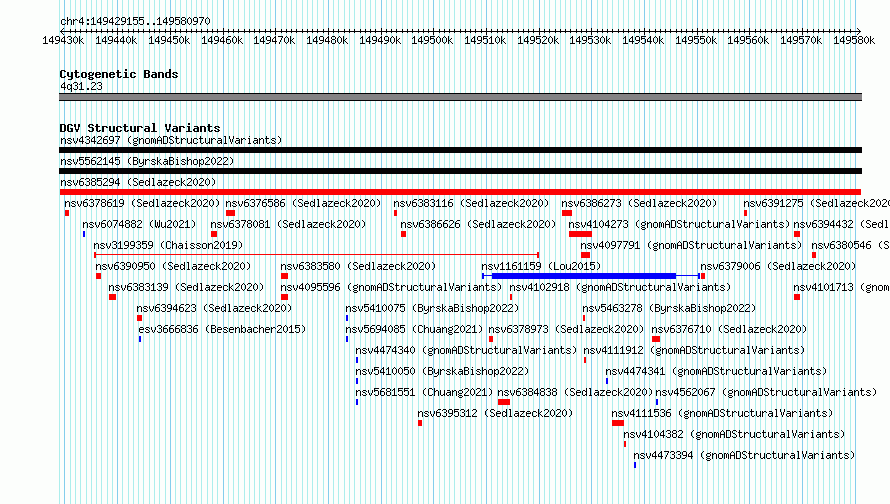
Task: Open nsv6391275 variant label
Action: (x=816, y=203)
